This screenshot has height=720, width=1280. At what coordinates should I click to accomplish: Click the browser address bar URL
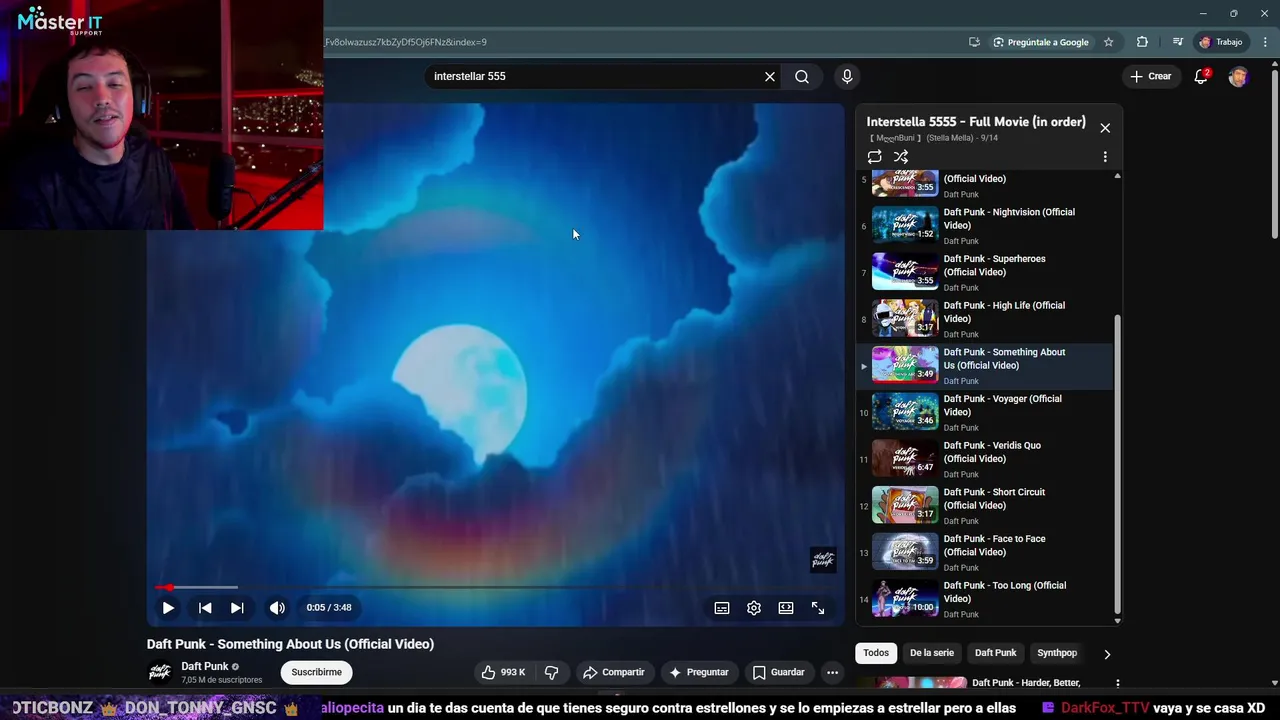[406, 42]
